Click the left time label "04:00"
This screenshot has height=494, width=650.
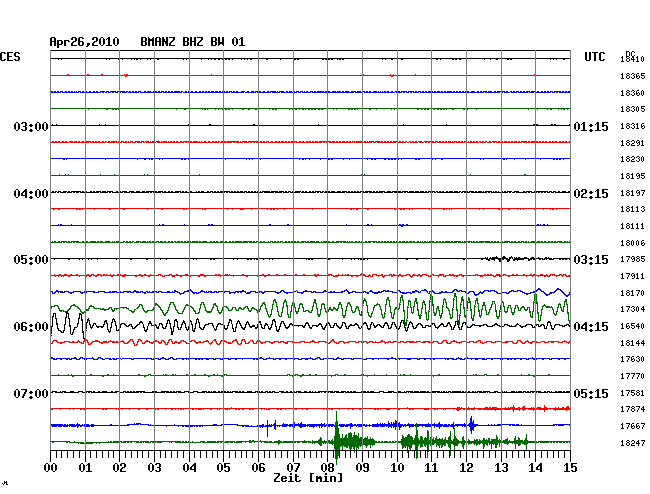tap(31, 194)
